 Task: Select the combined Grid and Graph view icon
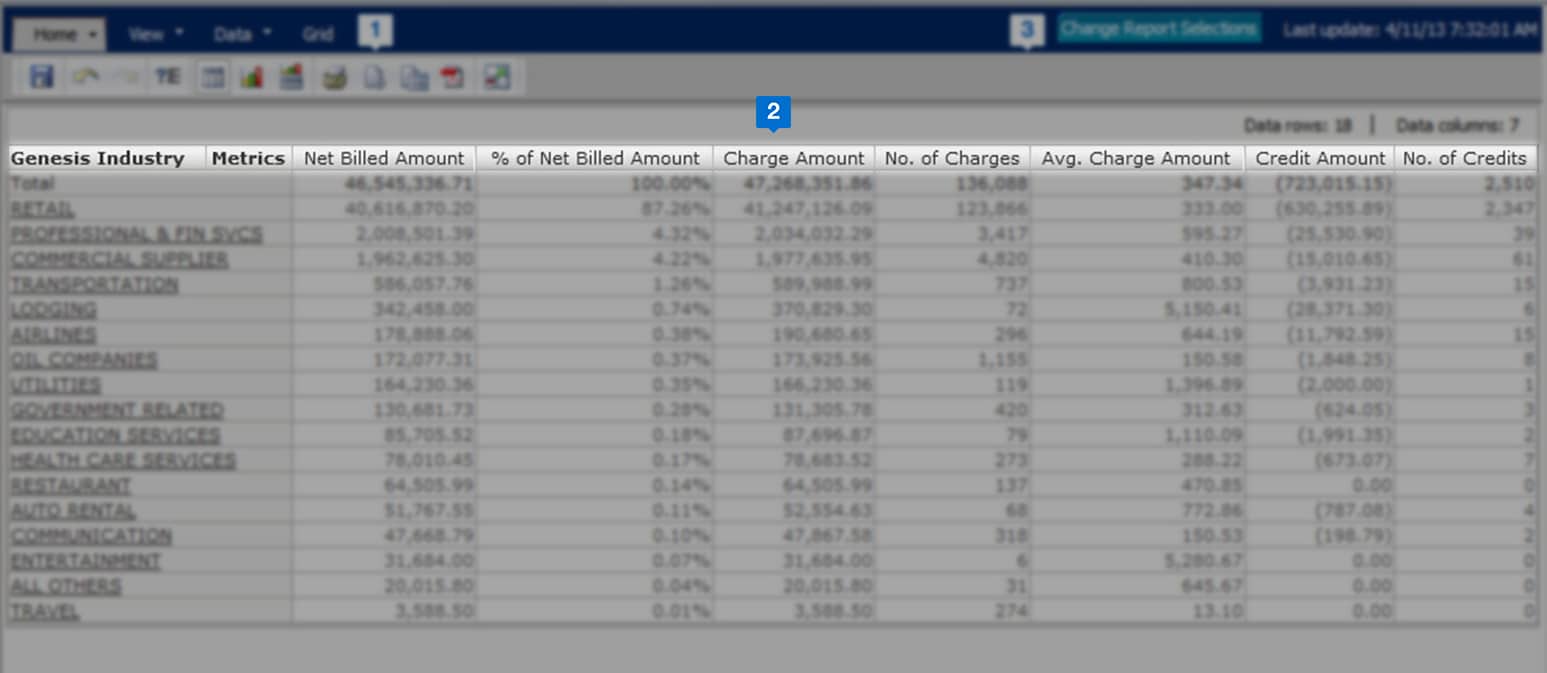pyautogui.click(x=292, y=76)
